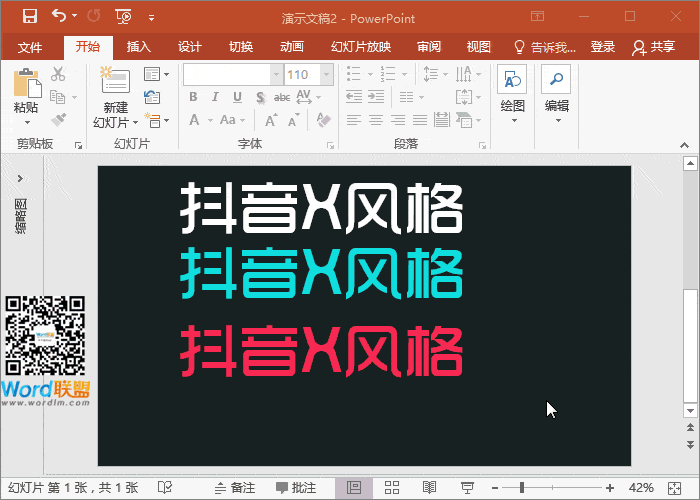Open the Animations (动画) ribbon tab
The height and width of the screenshot is (500, 700).
pyautogui.click(x=292, y=47)
